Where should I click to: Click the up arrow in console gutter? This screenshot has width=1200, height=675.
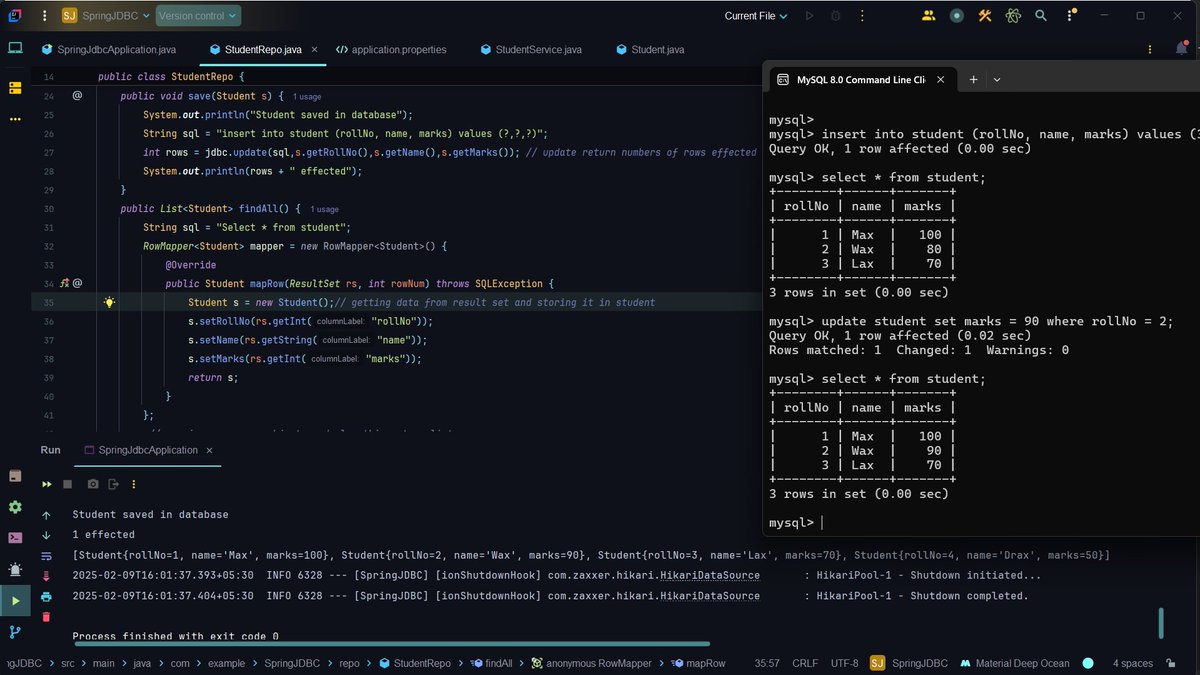(x=46, y=515)
